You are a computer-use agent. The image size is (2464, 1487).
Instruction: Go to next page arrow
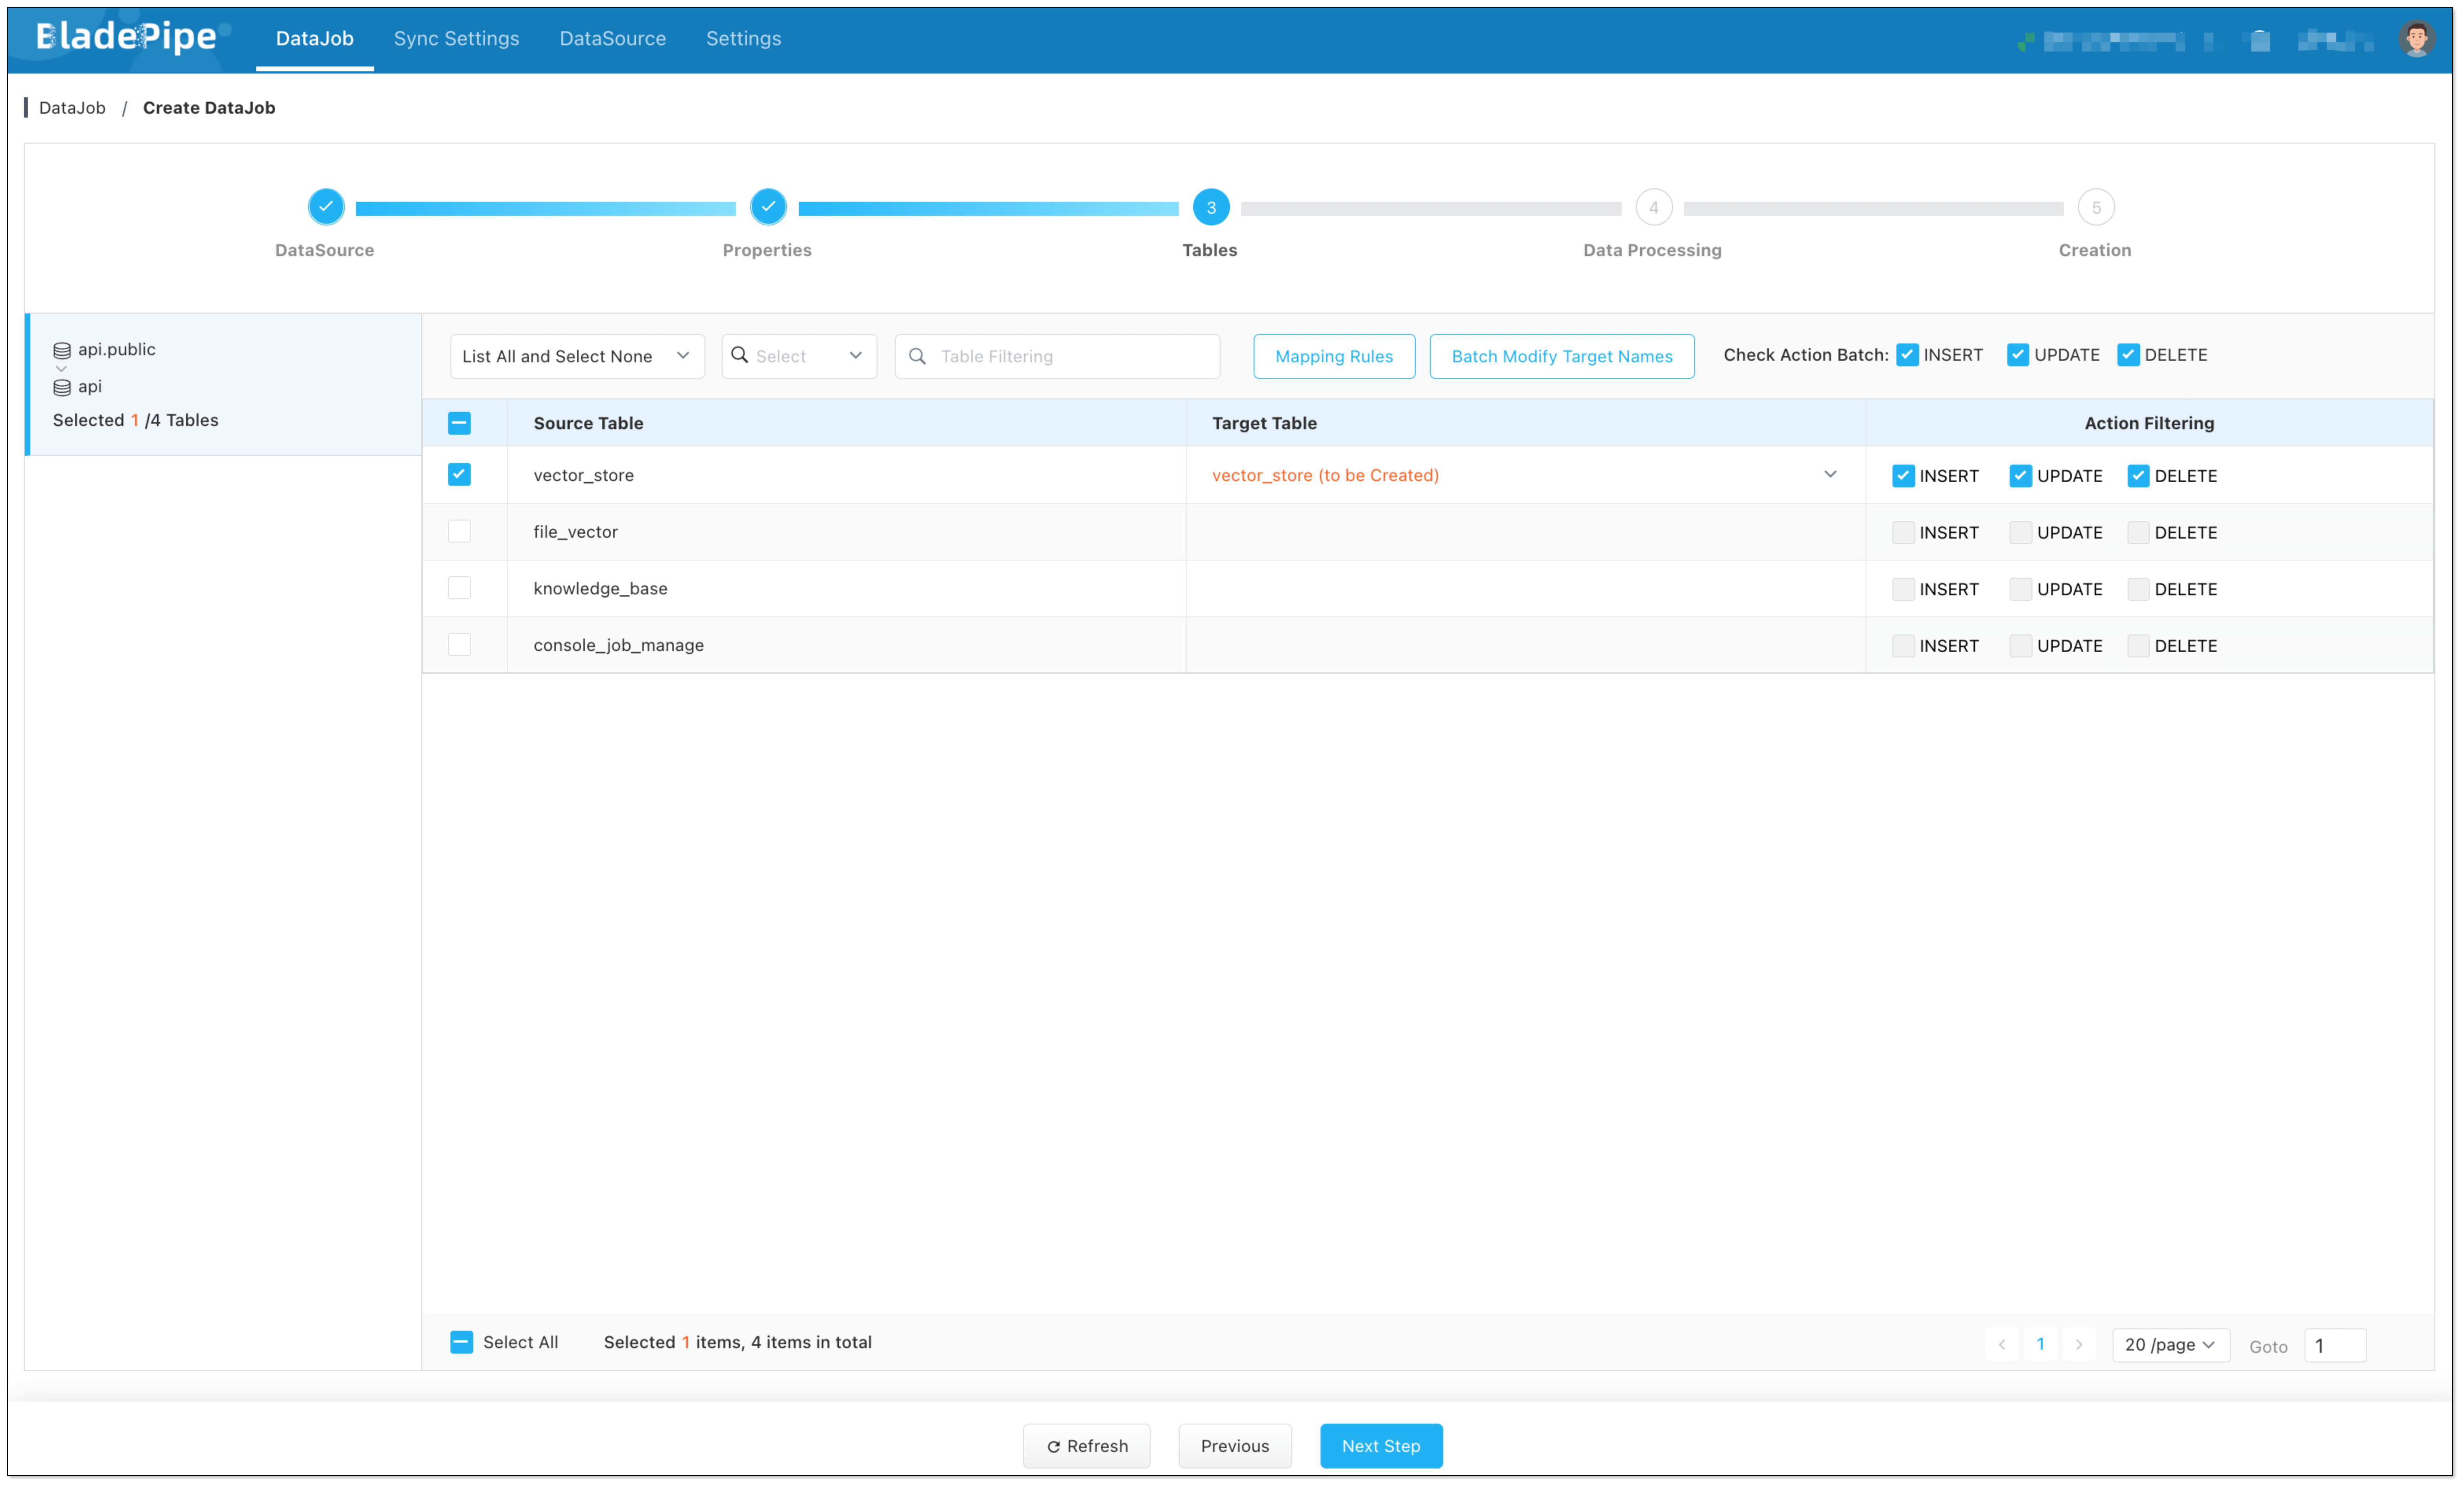(x=2079, y=1344)
